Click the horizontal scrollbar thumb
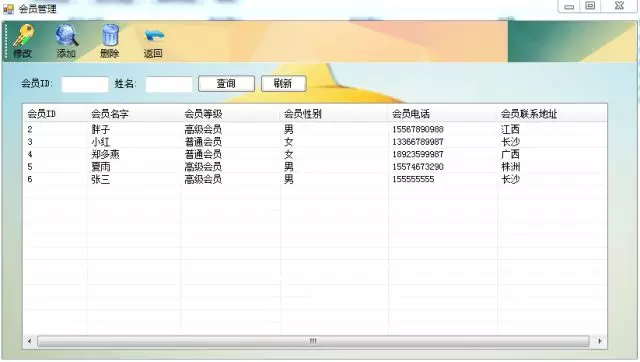 313,341
